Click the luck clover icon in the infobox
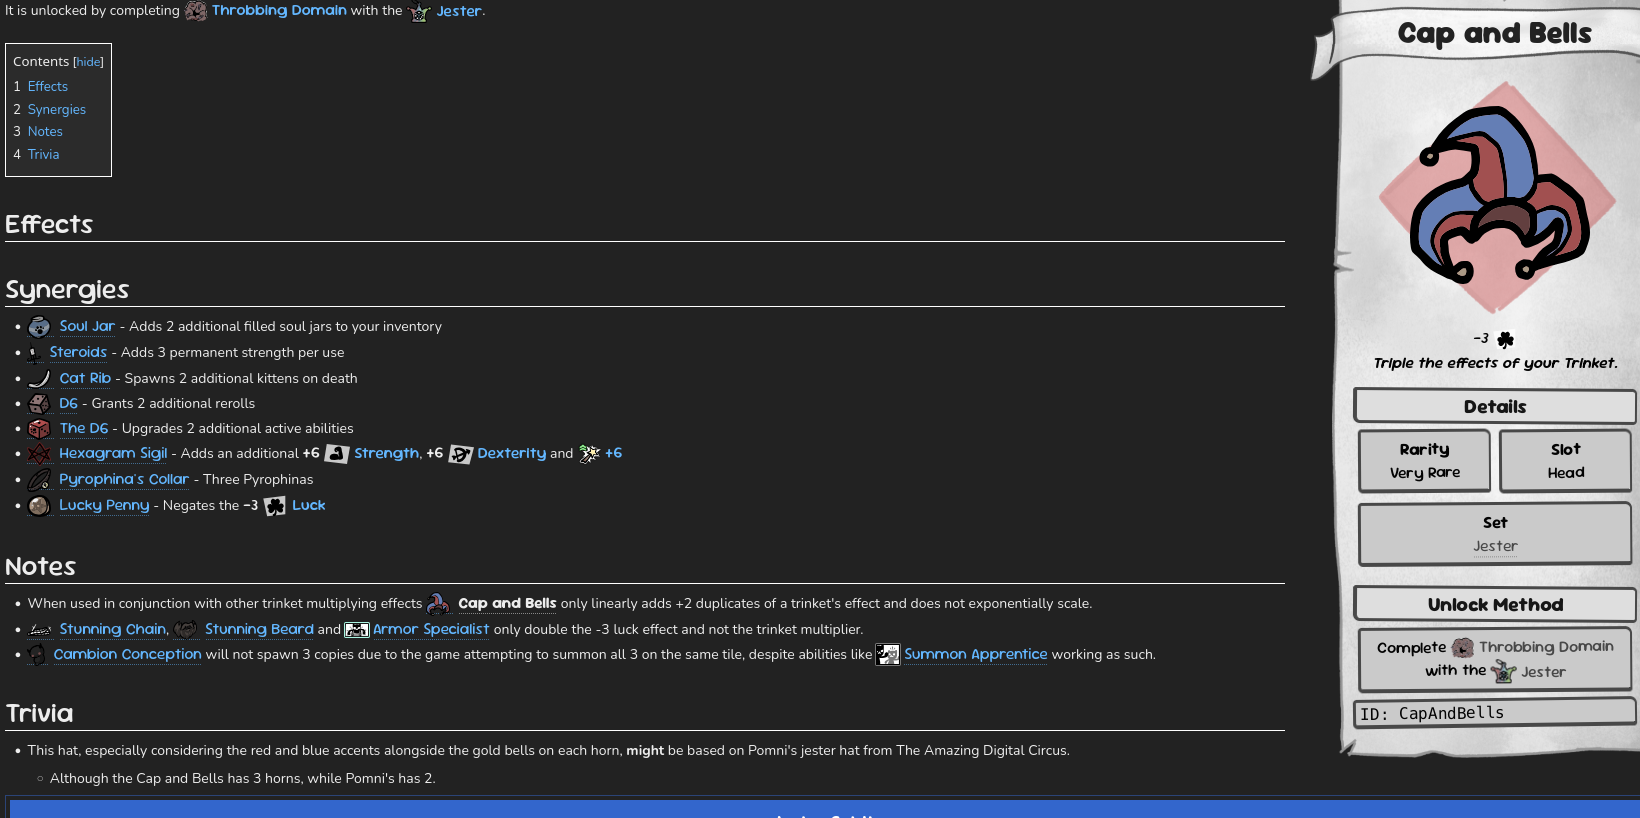The height and width of the screenshot is (818, 1640). (1505, 339)
